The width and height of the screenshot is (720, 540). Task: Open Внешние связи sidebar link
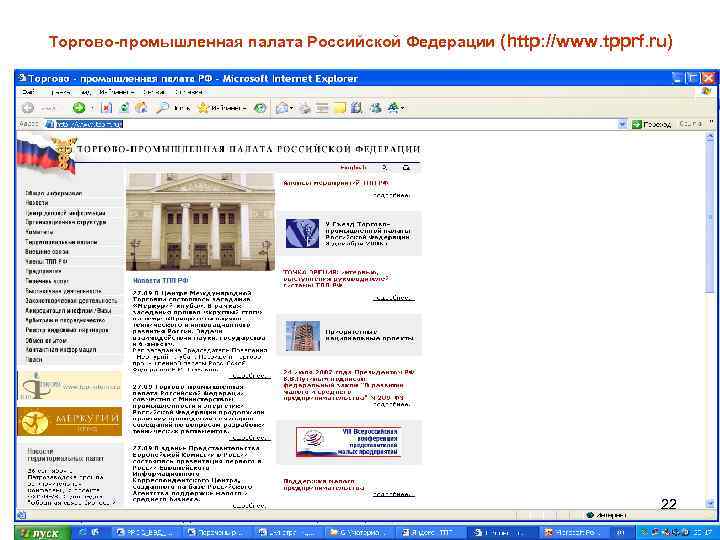[47, 252]
